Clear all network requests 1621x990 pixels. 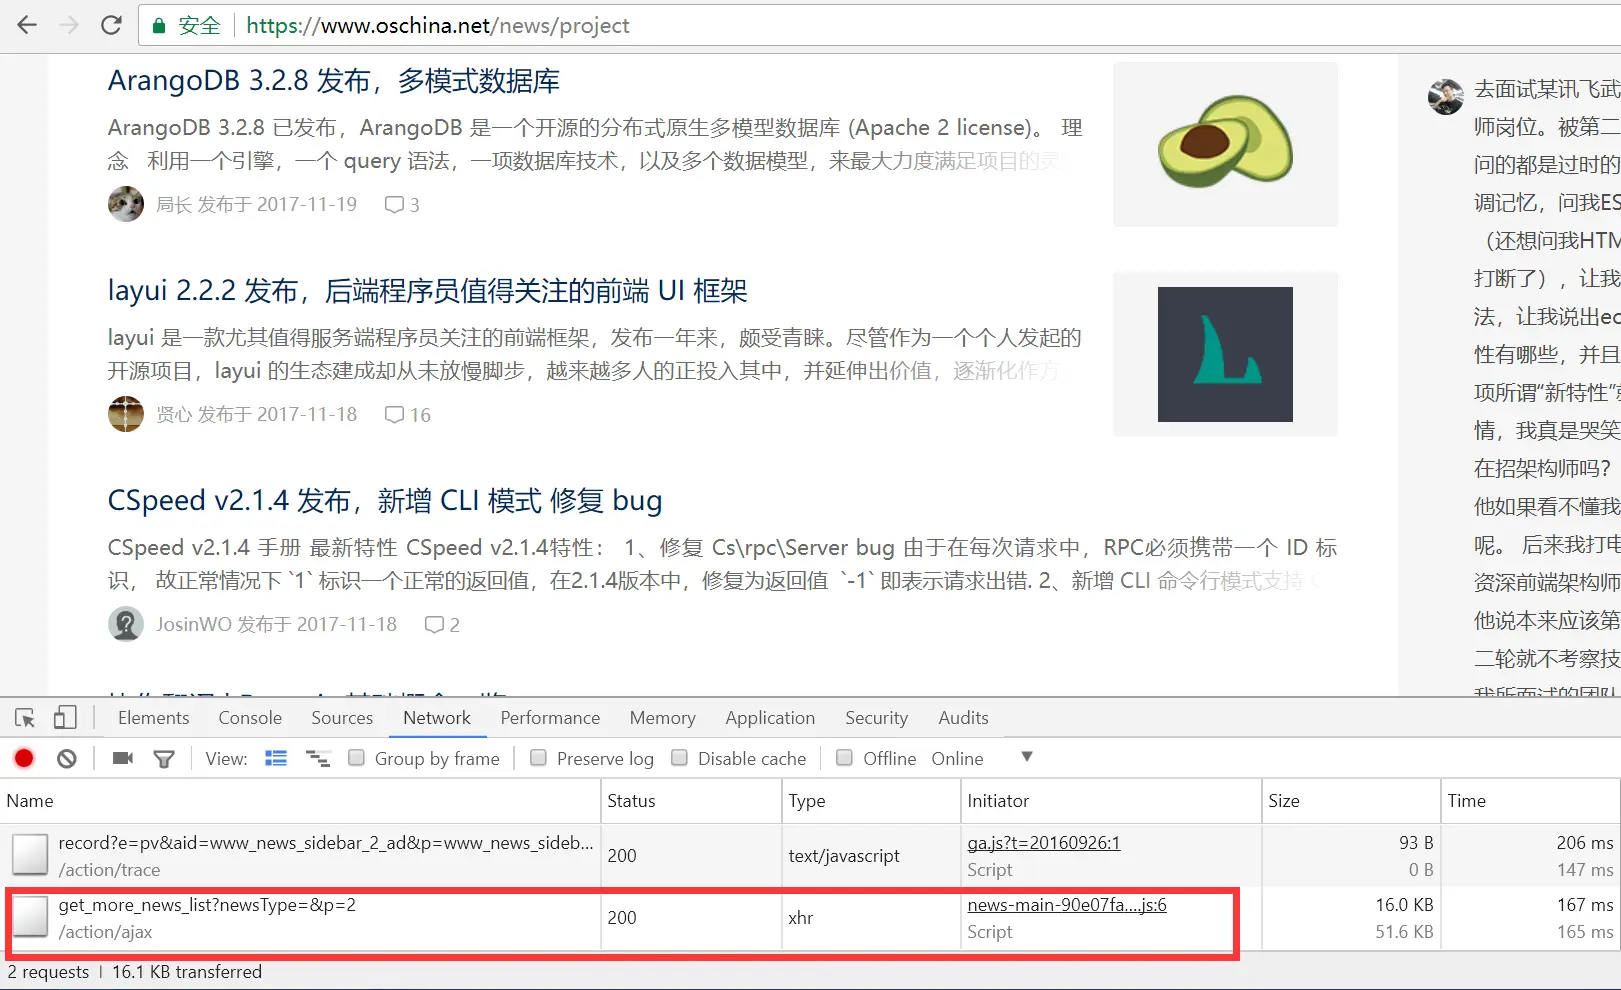[66, 758]
